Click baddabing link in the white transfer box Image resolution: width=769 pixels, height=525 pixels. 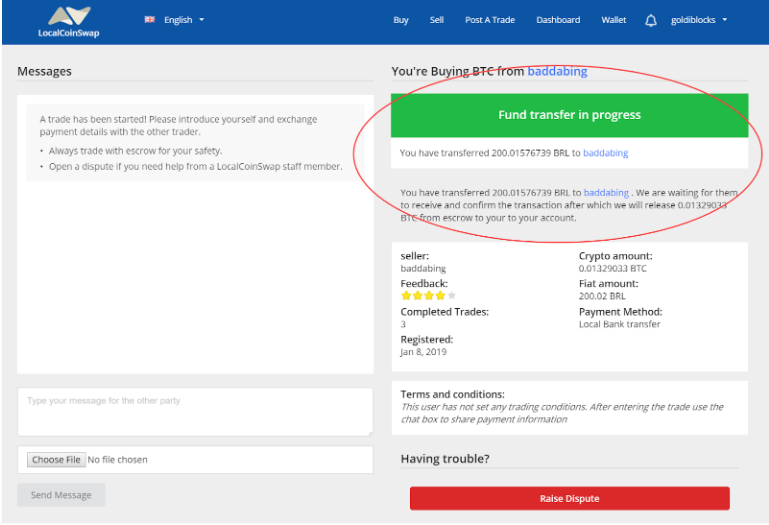[x=605, y=153]
